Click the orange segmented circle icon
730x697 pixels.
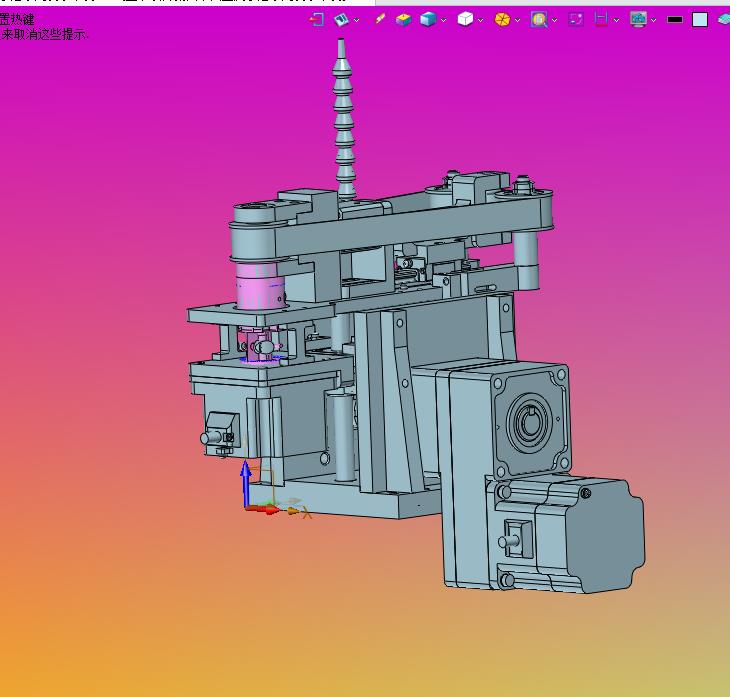pyautogui.click(x=502, y=20)
